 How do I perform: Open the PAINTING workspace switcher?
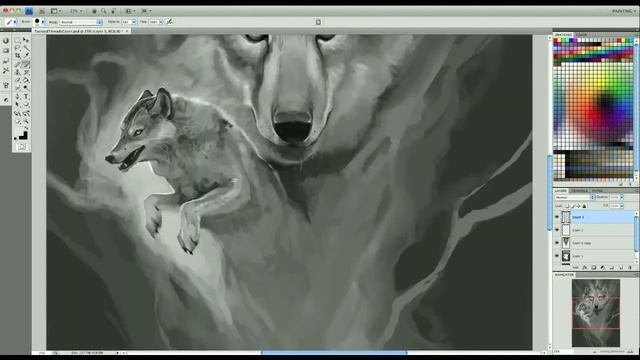tap(624, 11)
